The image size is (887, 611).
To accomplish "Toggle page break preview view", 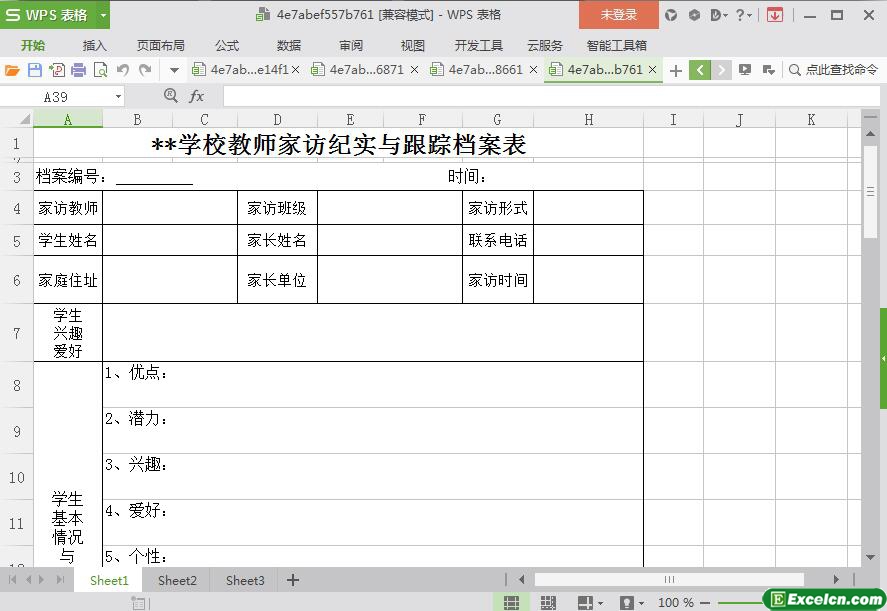I will click(548, 602).
